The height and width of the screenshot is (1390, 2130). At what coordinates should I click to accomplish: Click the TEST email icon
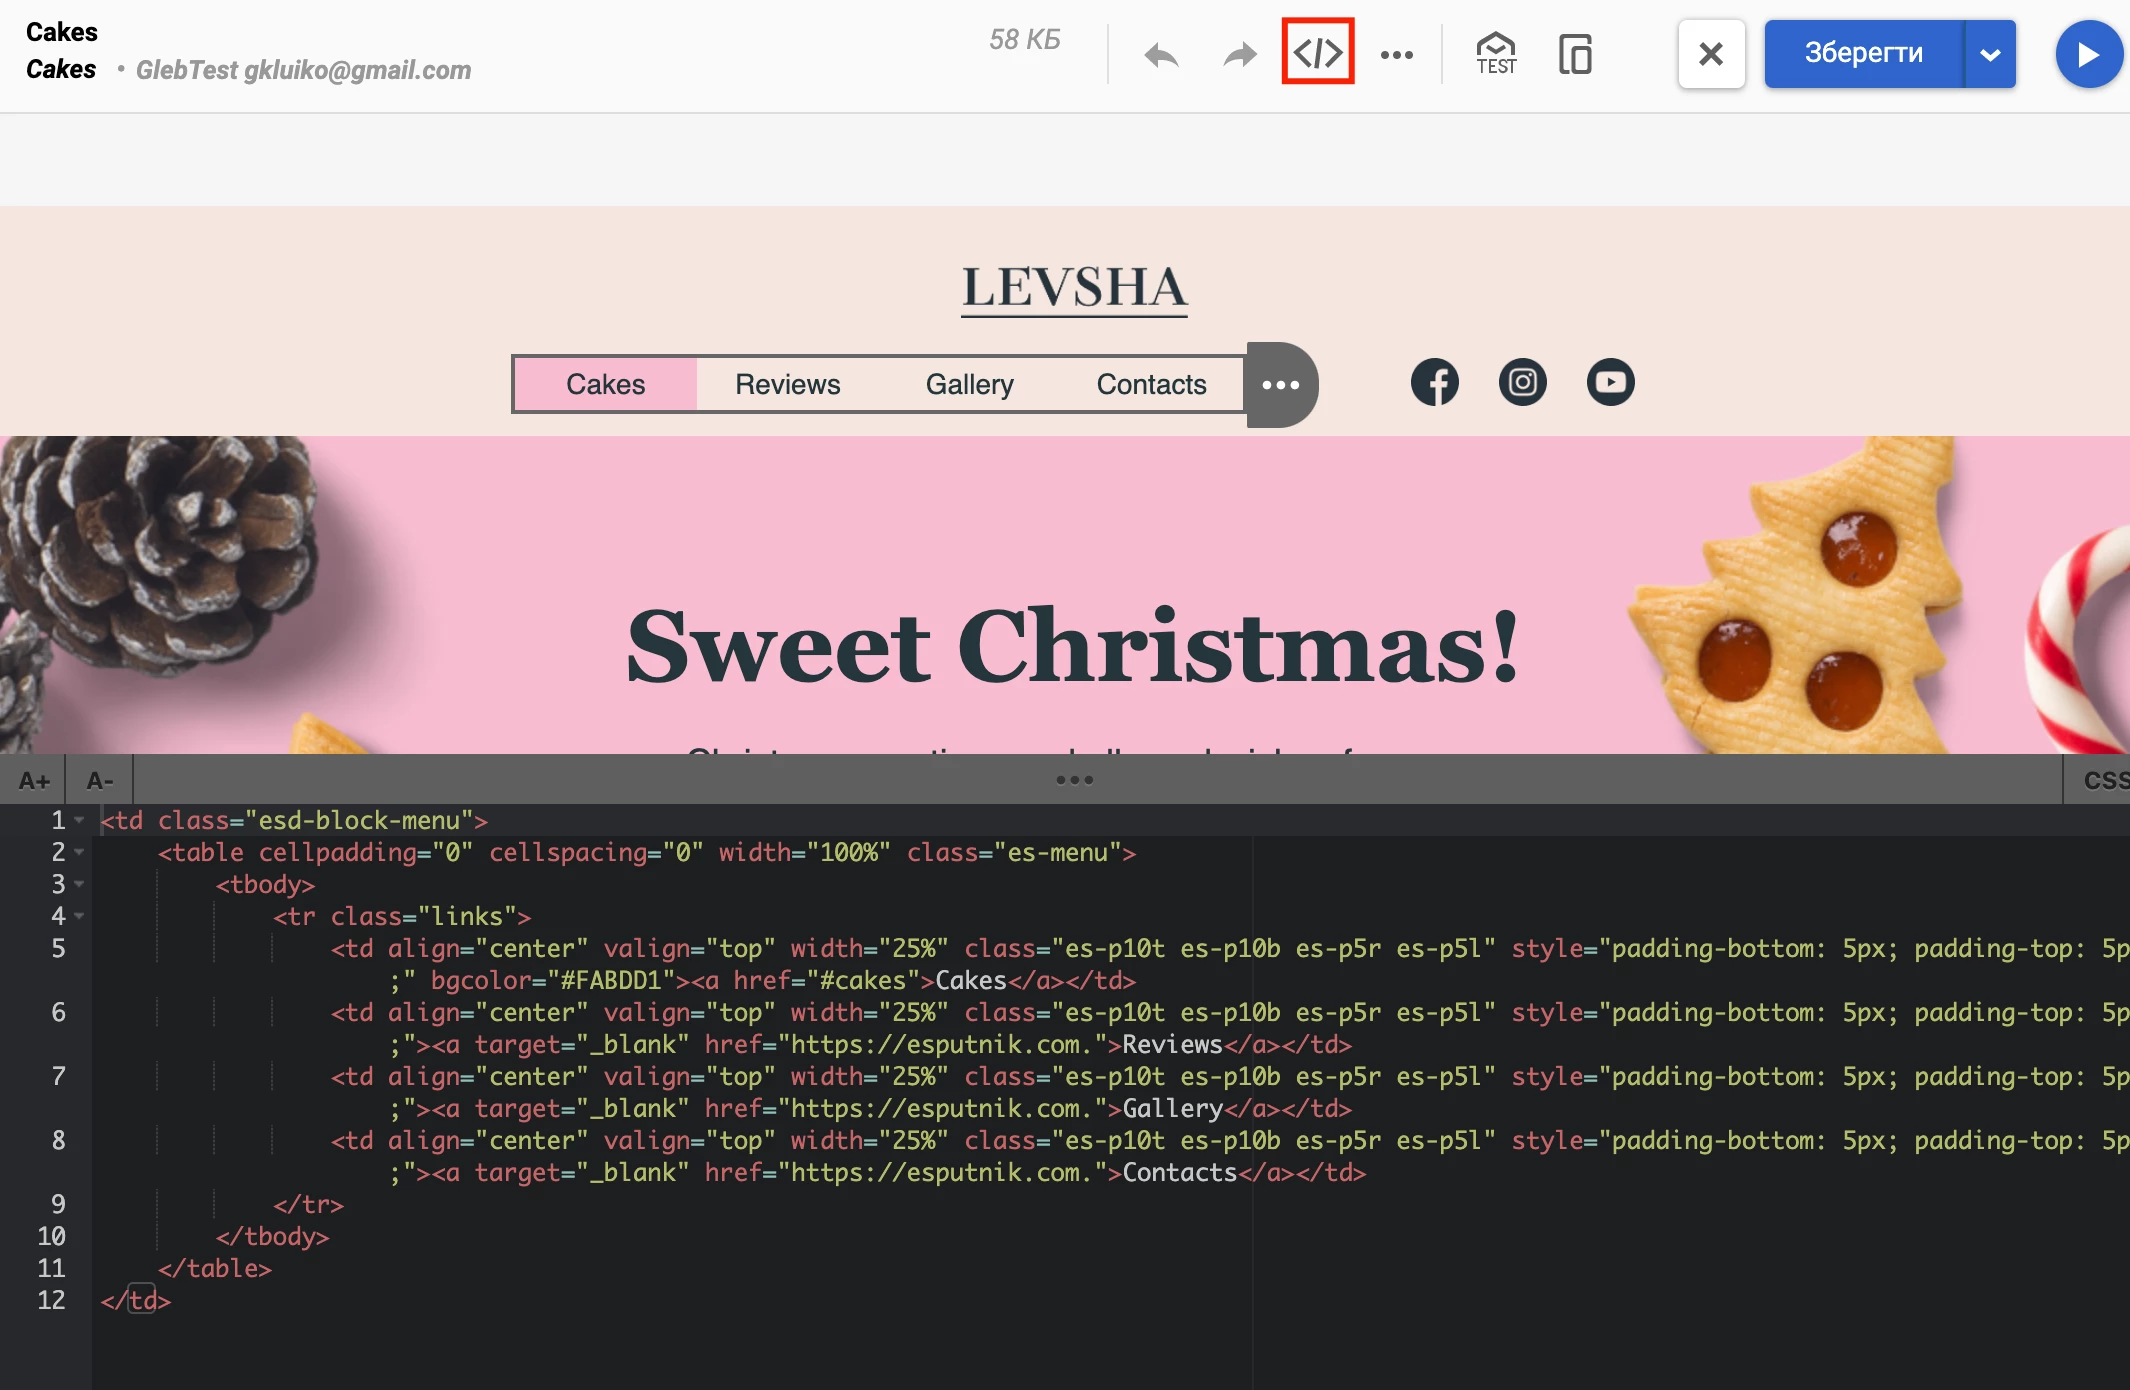coord(1496,54)
